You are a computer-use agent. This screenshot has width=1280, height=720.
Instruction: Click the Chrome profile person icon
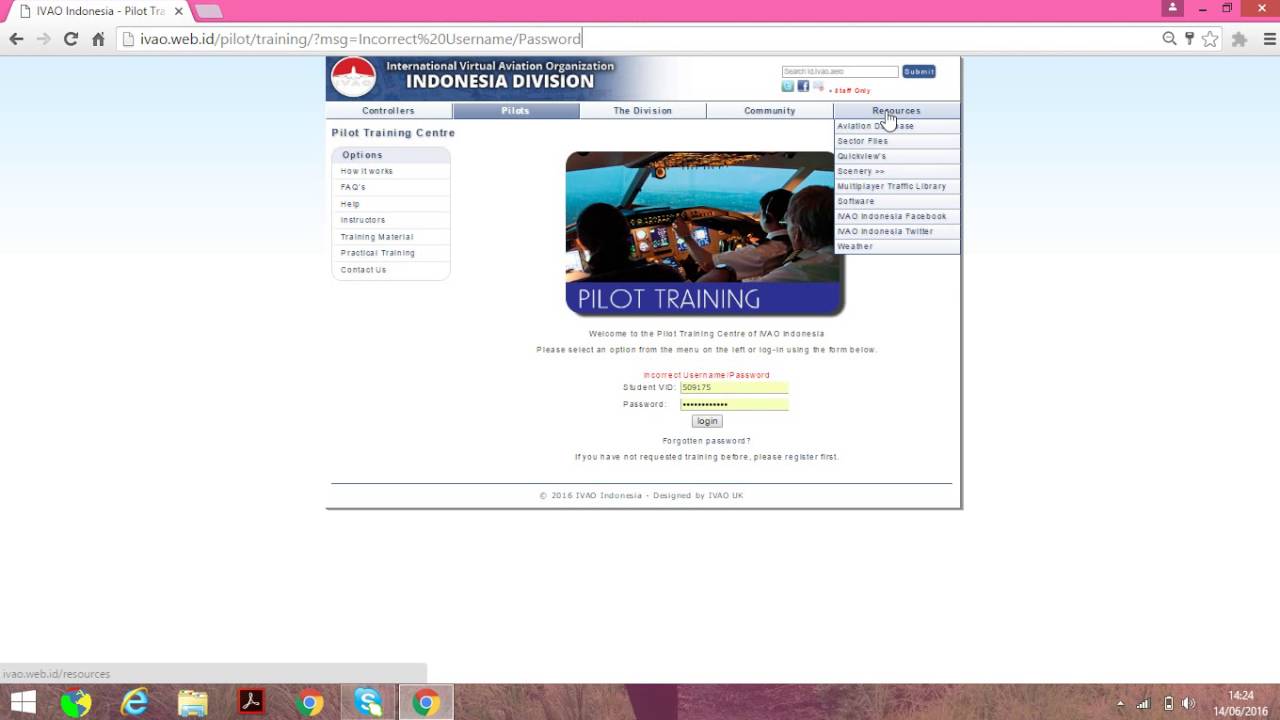pyautogui.click(x=1172, y=8)
